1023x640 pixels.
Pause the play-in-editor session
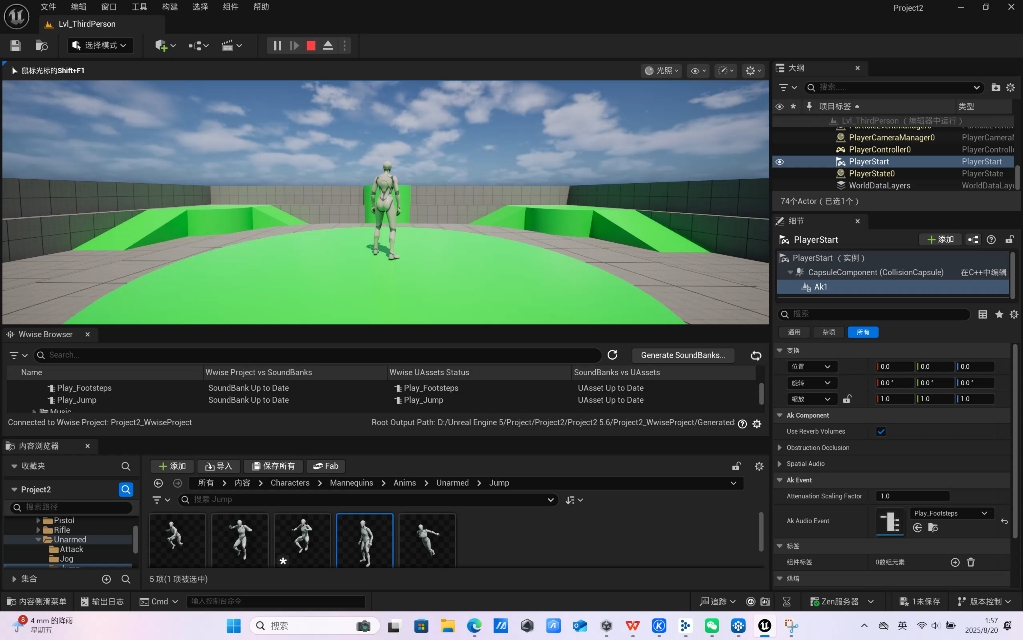tap(277, 46)
